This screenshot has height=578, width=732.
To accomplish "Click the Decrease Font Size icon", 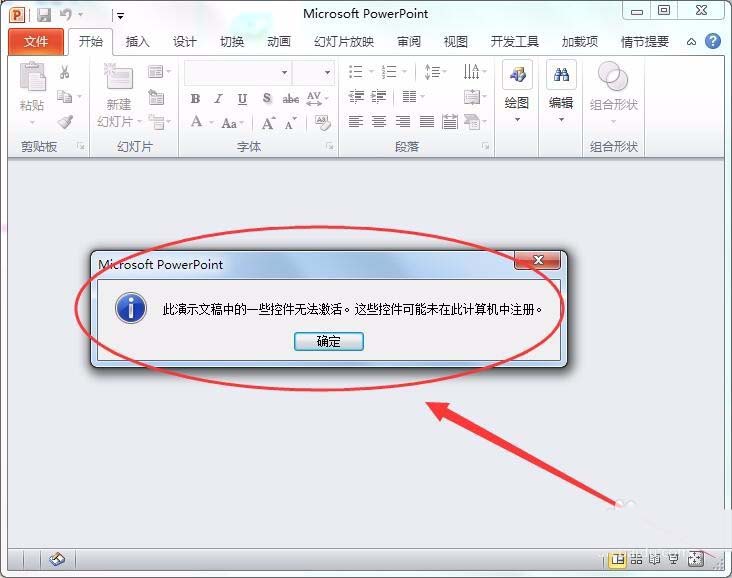I will [x=291, y=123].
